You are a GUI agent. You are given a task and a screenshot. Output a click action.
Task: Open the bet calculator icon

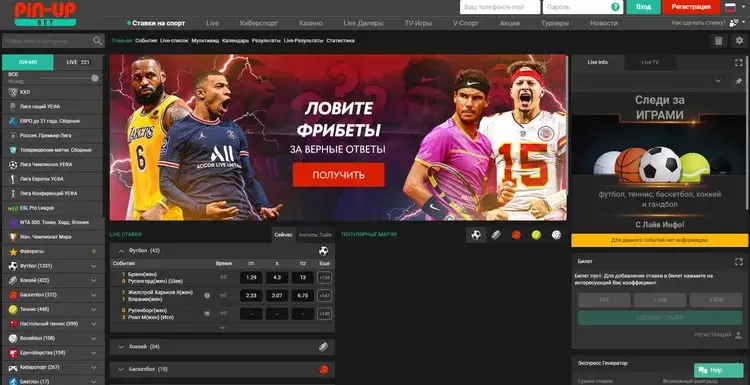pos(718,41)
